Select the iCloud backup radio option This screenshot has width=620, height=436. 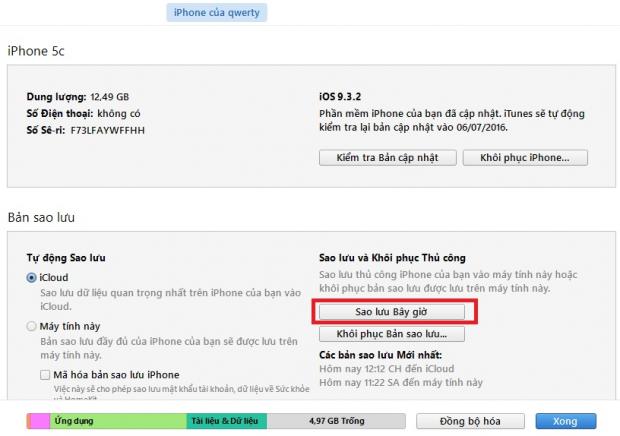click(x=32, y=277)
